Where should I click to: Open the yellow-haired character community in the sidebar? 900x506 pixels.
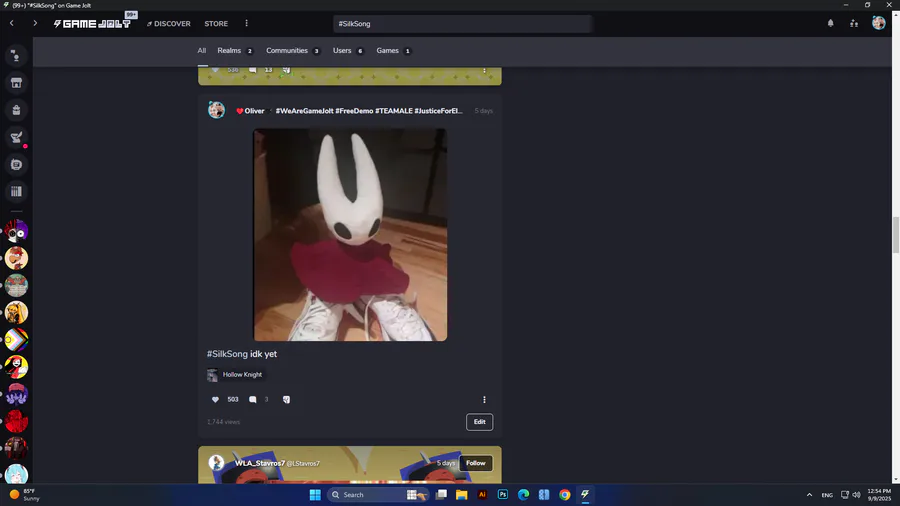click(x=16, y=312)
